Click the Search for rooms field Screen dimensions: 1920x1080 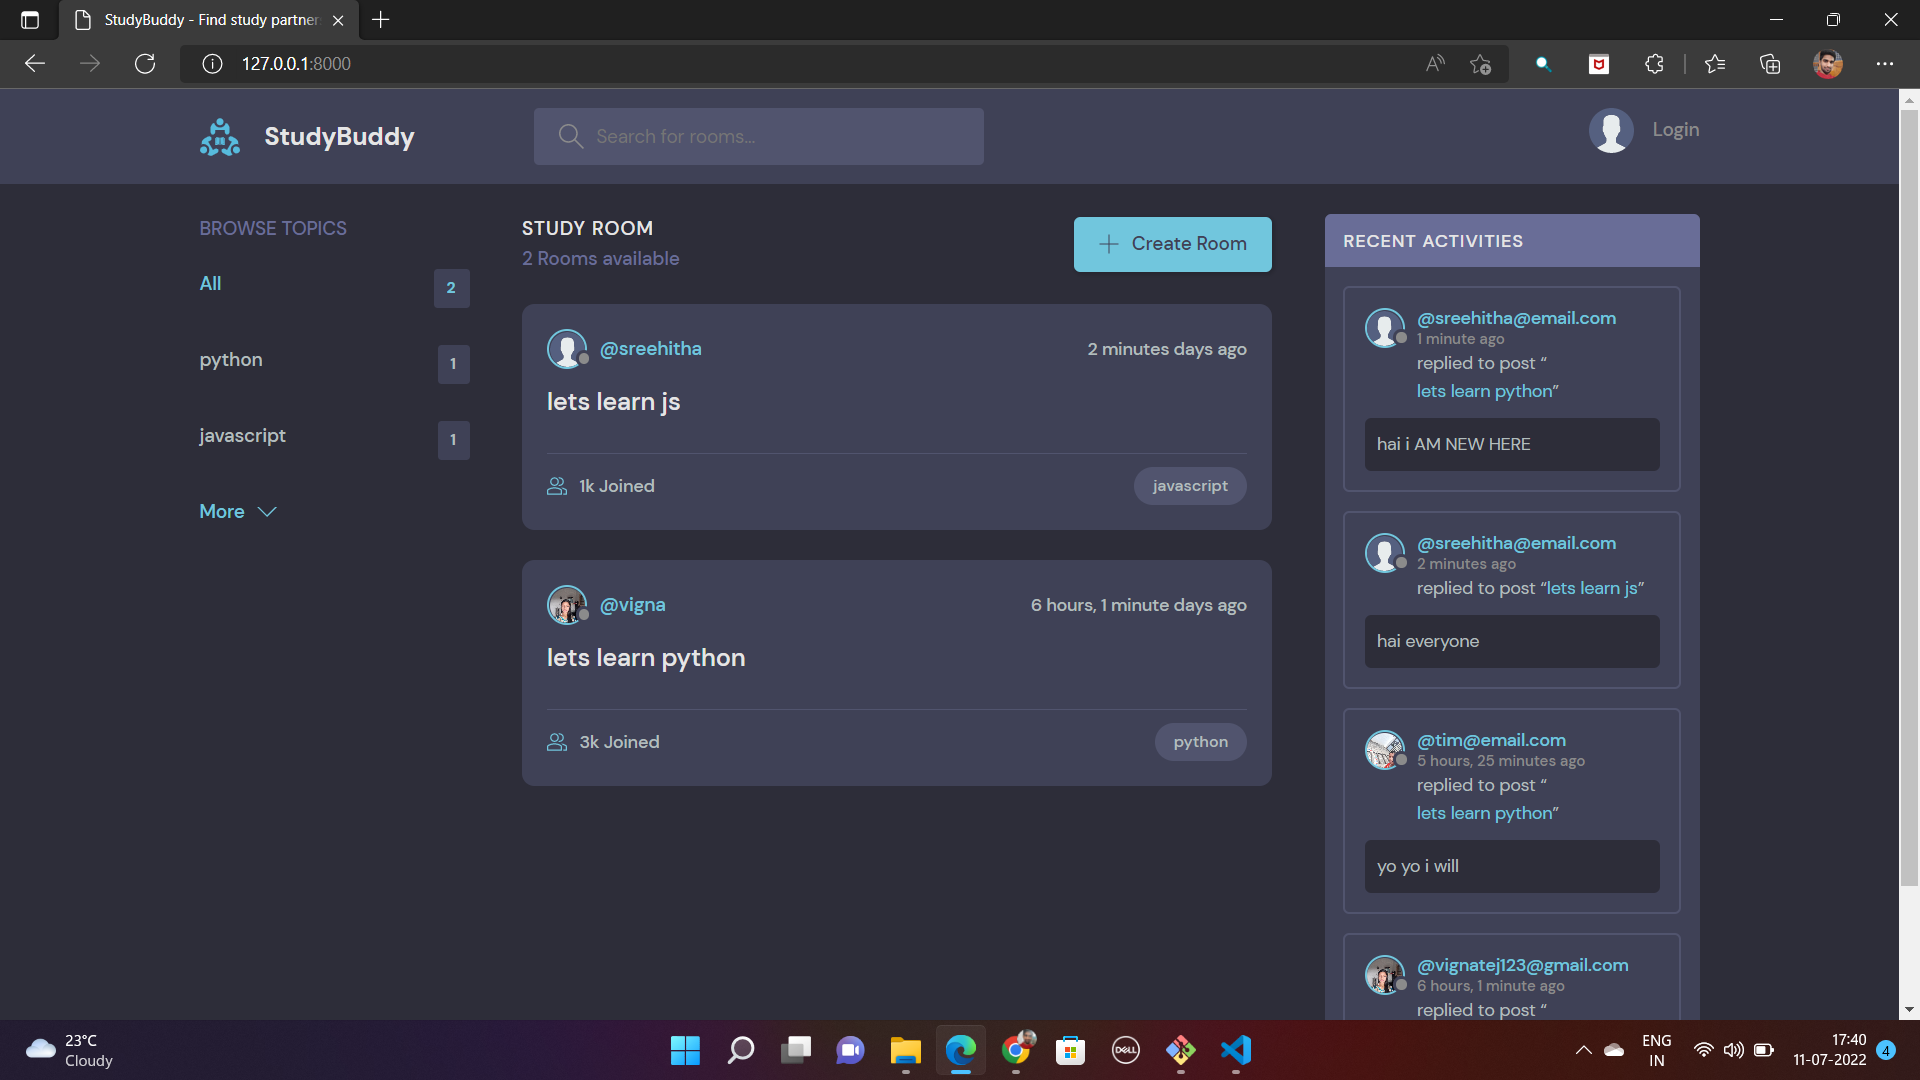click(758, 137)
